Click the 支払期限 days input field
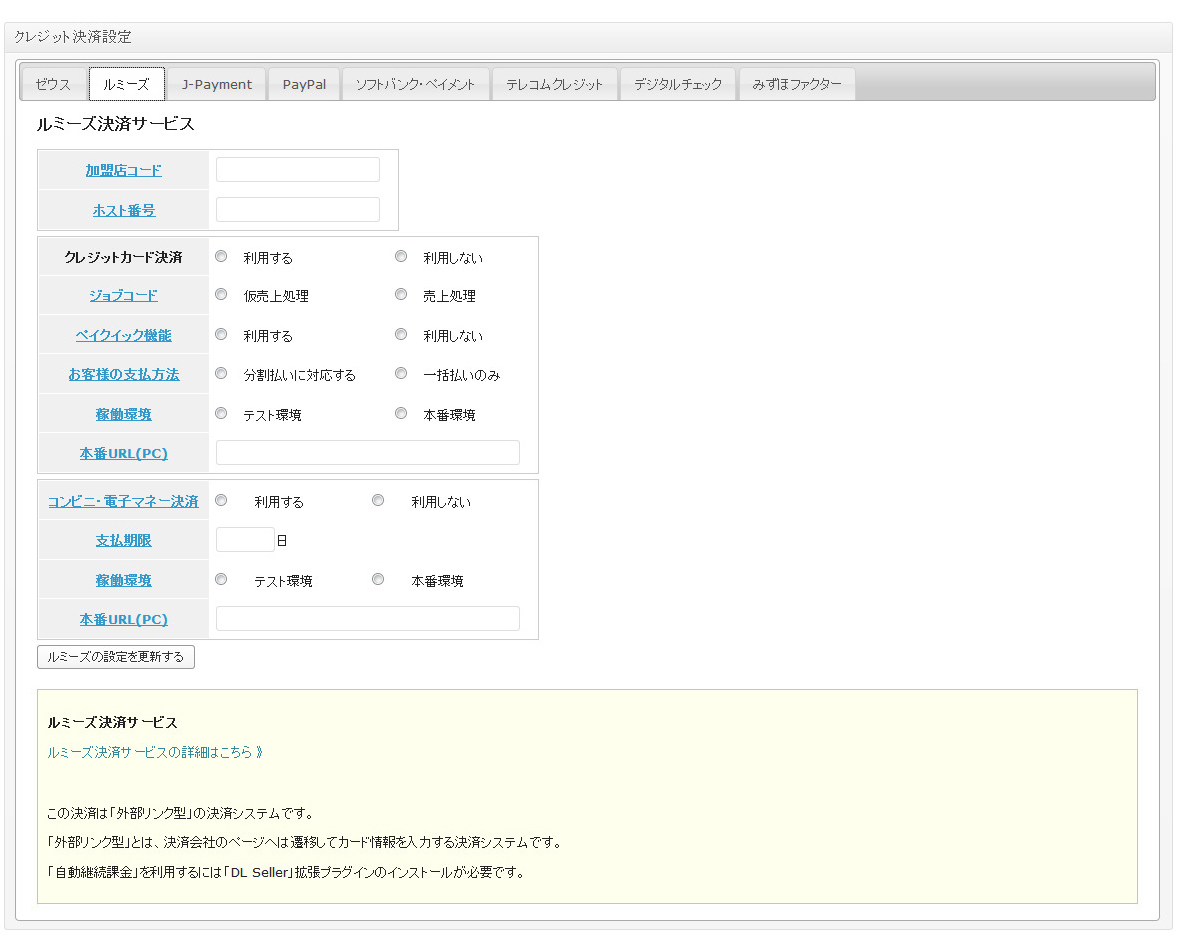 click(x=245, y=540)
